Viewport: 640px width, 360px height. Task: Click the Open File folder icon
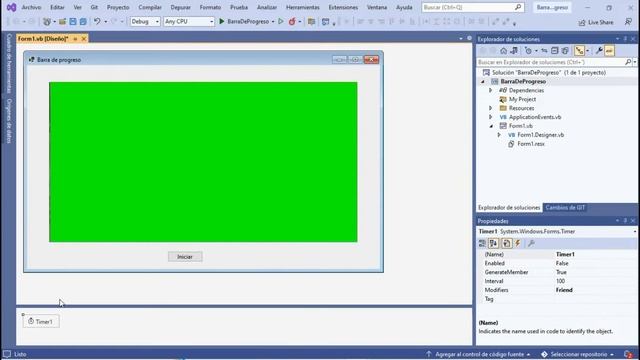[62, 22]
